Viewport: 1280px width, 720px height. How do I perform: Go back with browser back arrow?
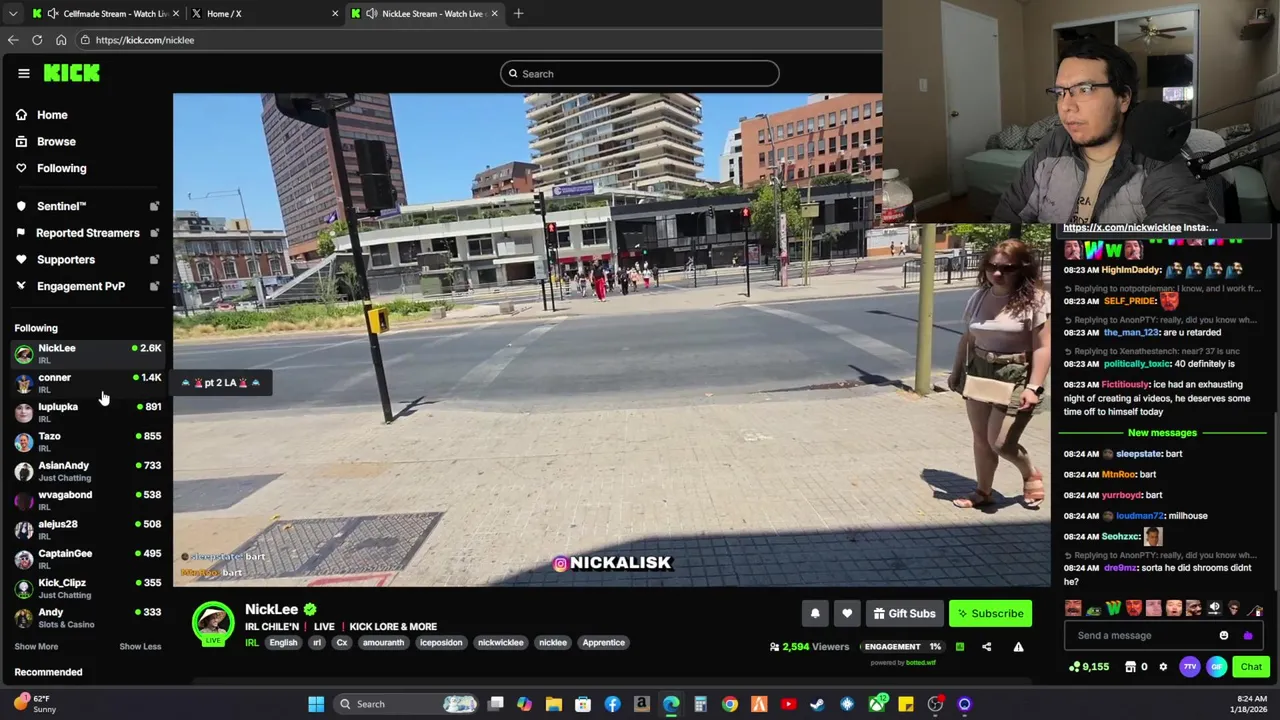[13, 40]
